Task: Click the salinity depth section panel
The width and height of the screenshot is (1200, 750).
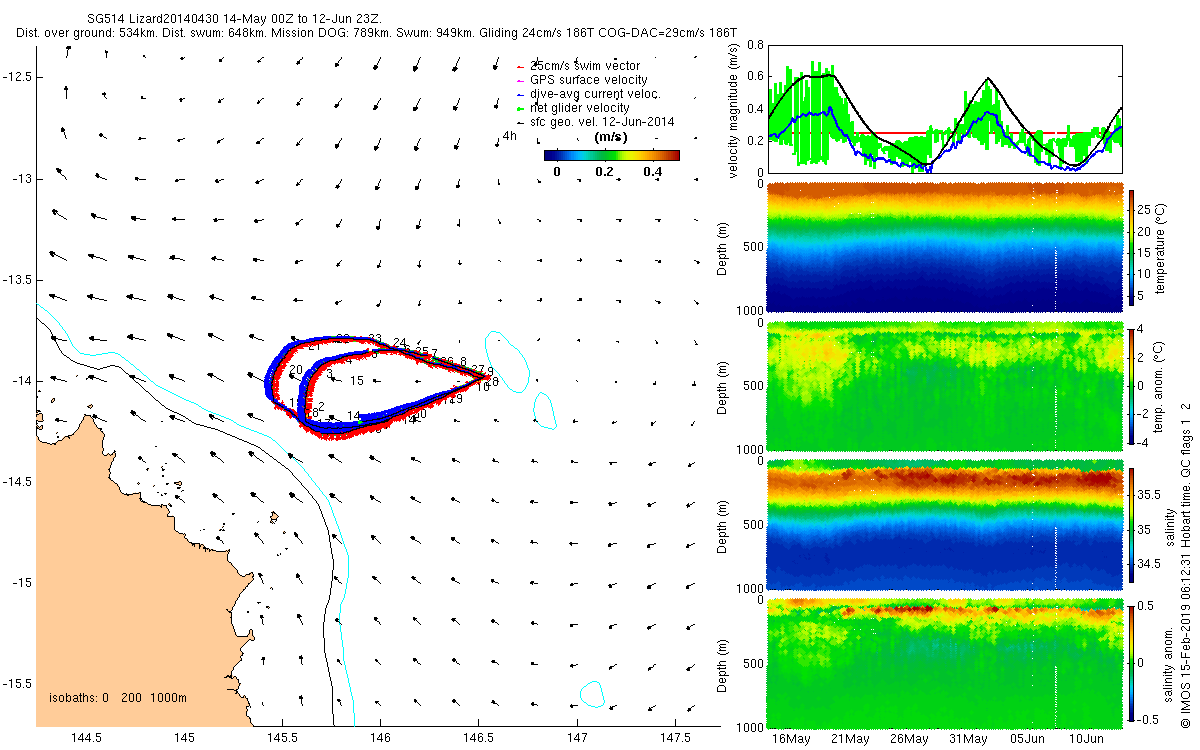Action: coord(945,525)
